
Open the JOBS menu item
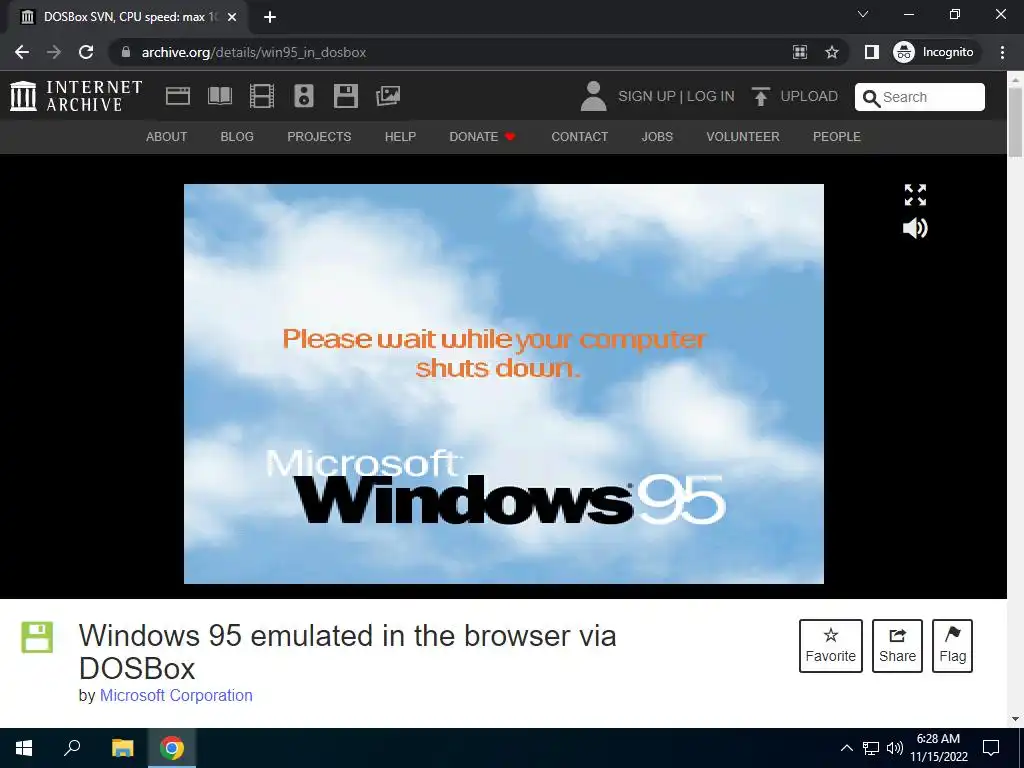(657, 136)
